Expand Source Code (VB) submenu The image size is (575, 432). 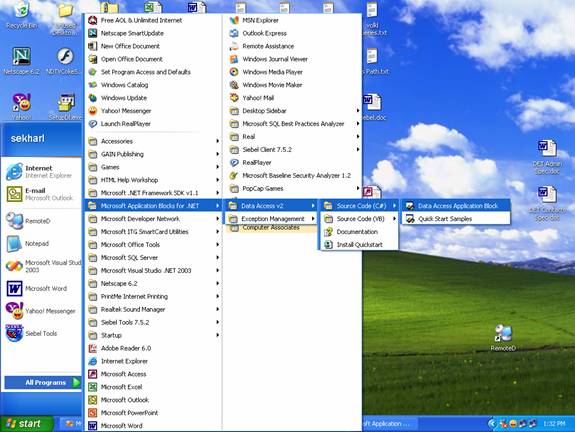click(359, 219)
